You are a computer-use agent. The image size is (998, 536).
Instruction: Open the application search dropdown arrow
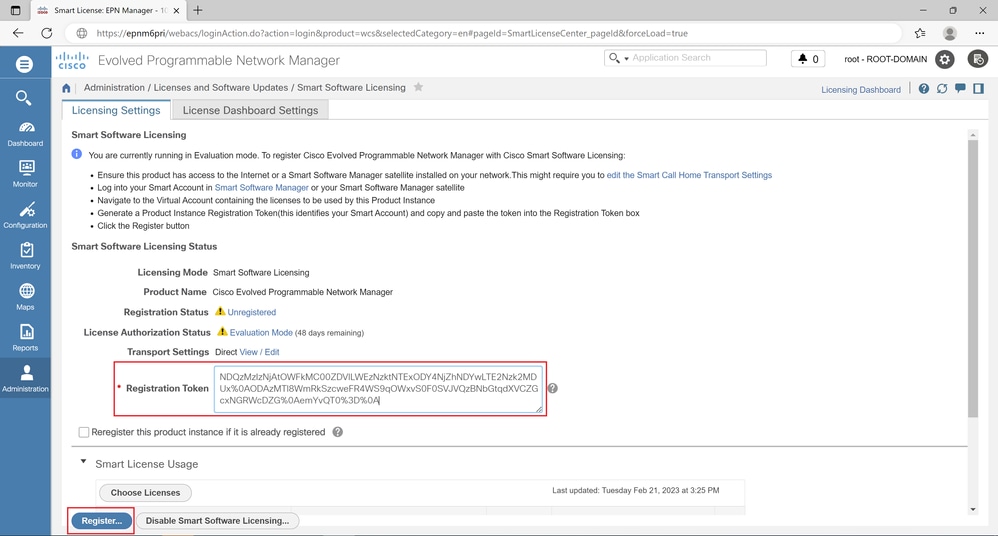click(626, 59)
